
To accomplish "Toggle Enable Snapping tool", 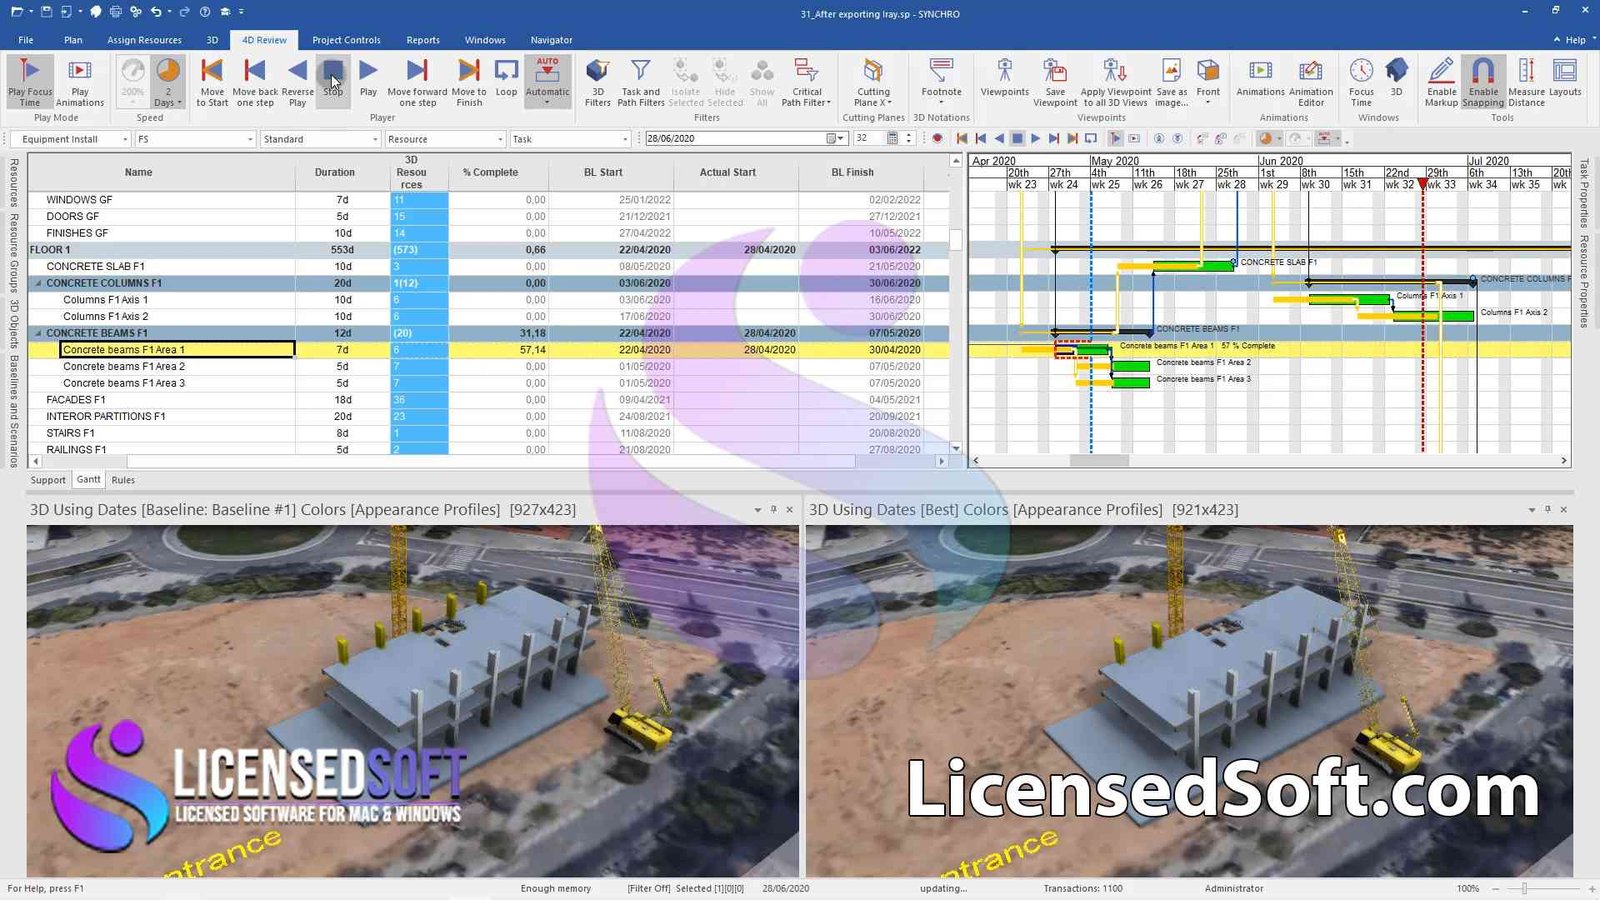I will point(1483,82).
